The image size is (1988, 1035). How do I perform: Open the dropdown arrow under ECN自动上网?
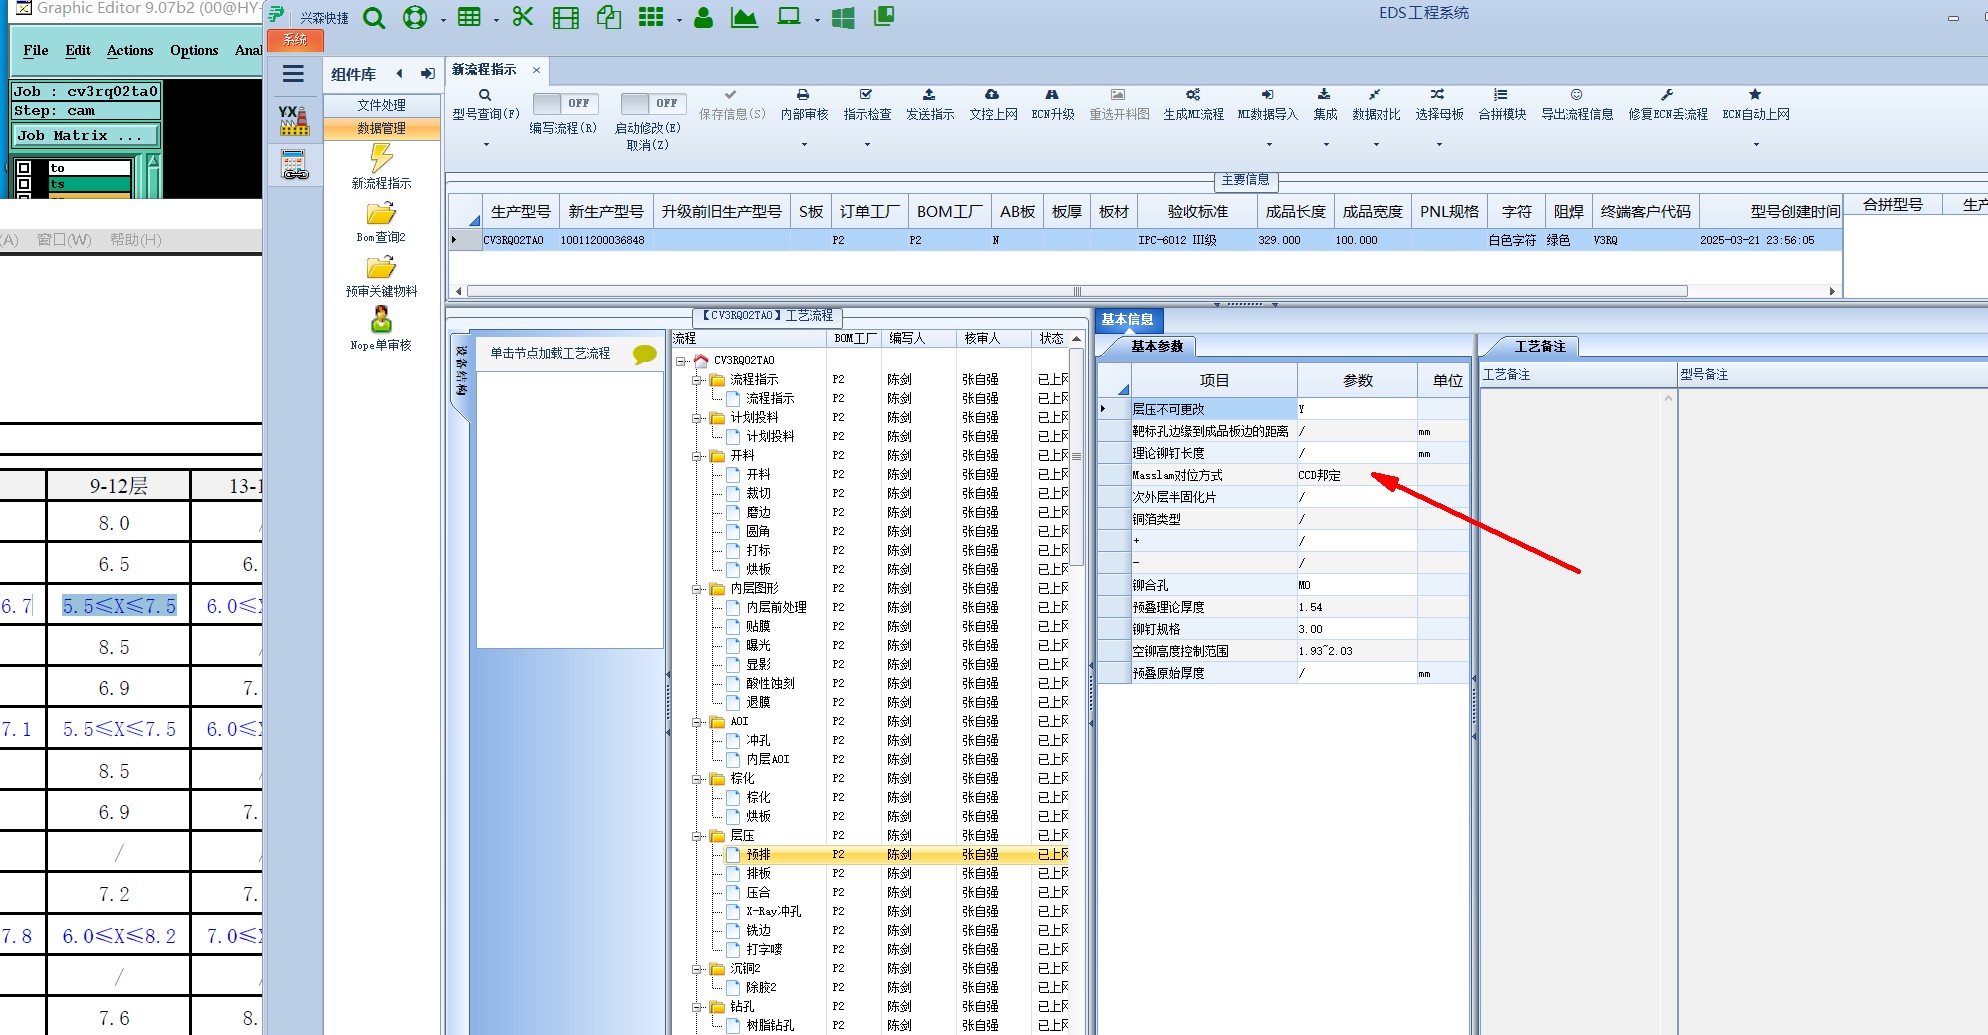[1756, 145]
